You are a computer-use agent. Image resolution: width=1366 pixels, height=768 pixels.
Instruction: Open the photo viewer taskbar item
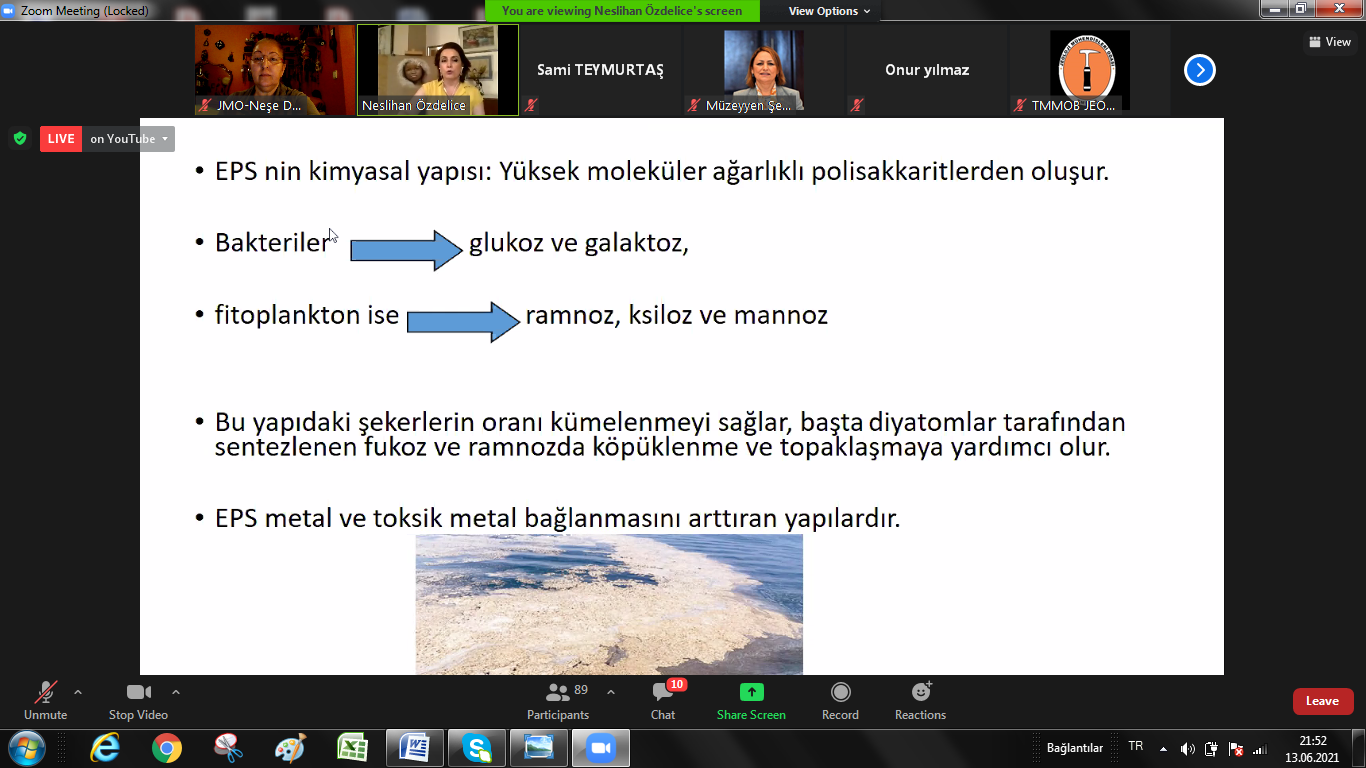(538, 748)
